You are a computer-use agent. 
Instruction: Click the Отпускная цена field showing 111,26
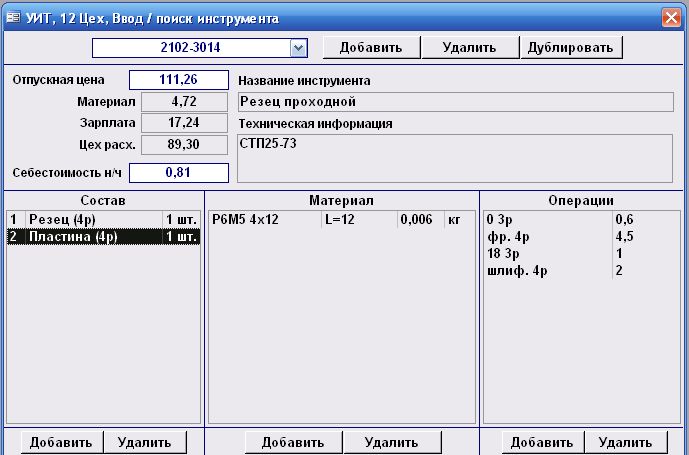[178, 80]
